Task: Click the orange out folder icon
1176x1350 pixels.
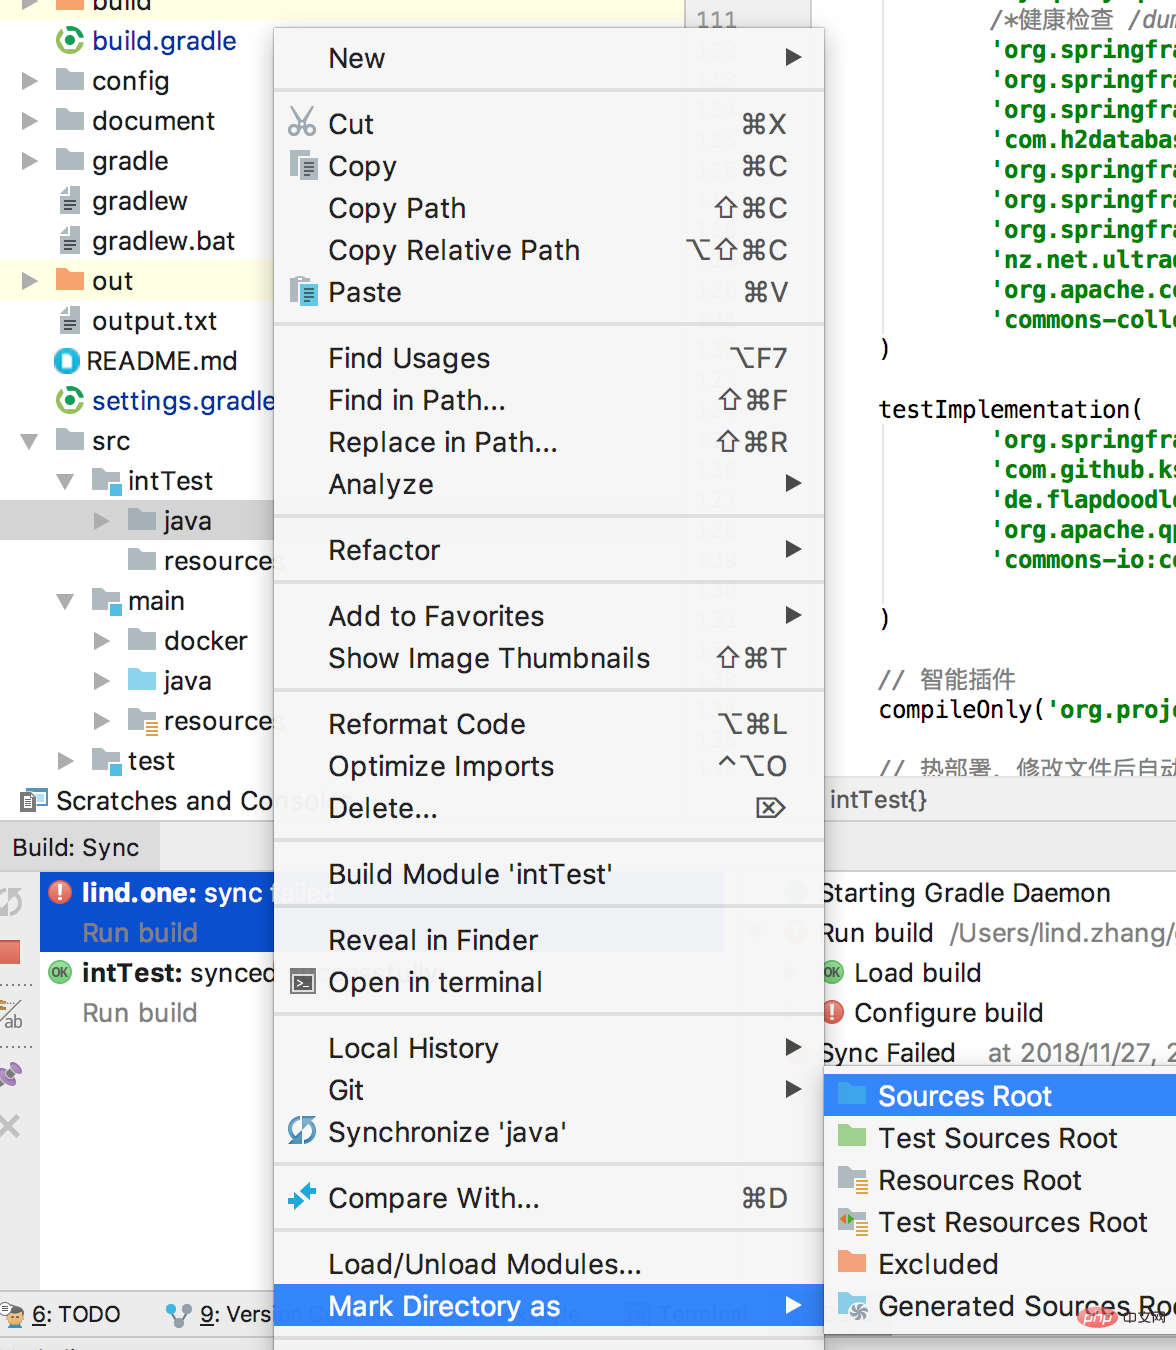Action: (x=70, y=279)
